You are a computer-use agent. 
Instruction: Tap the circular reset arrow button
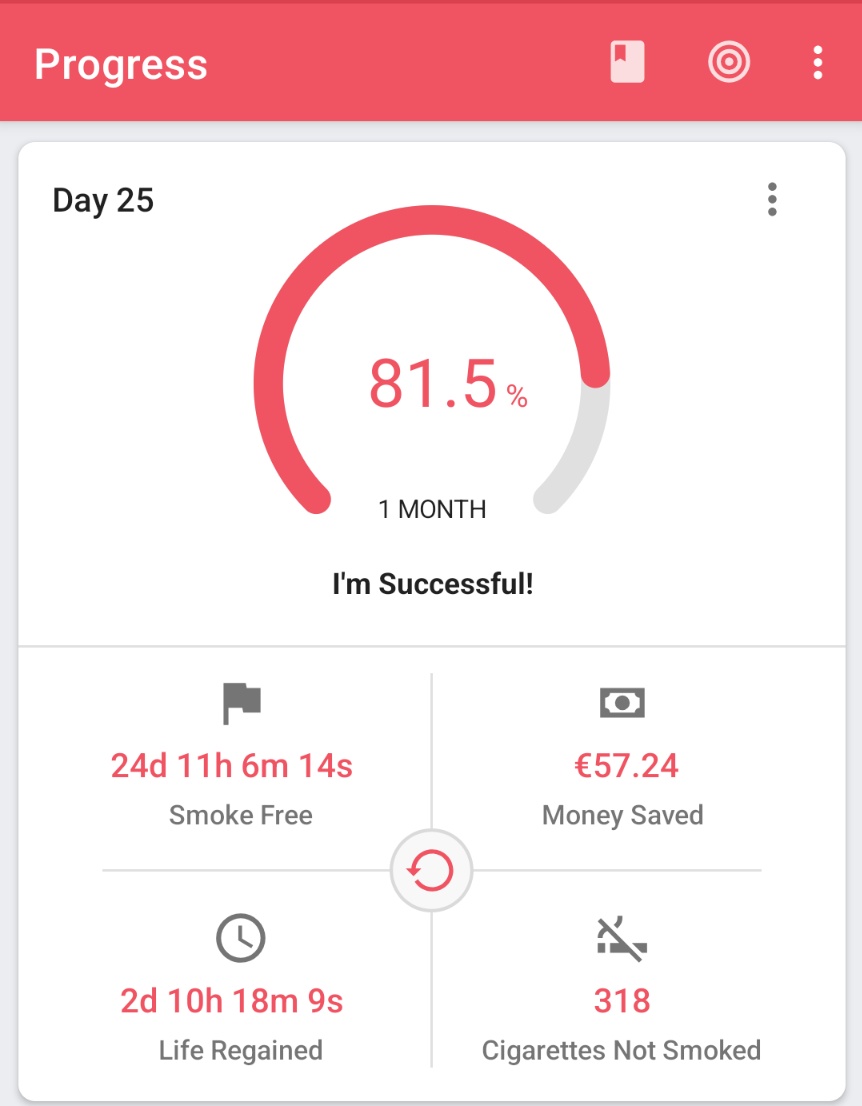point(431,870)
